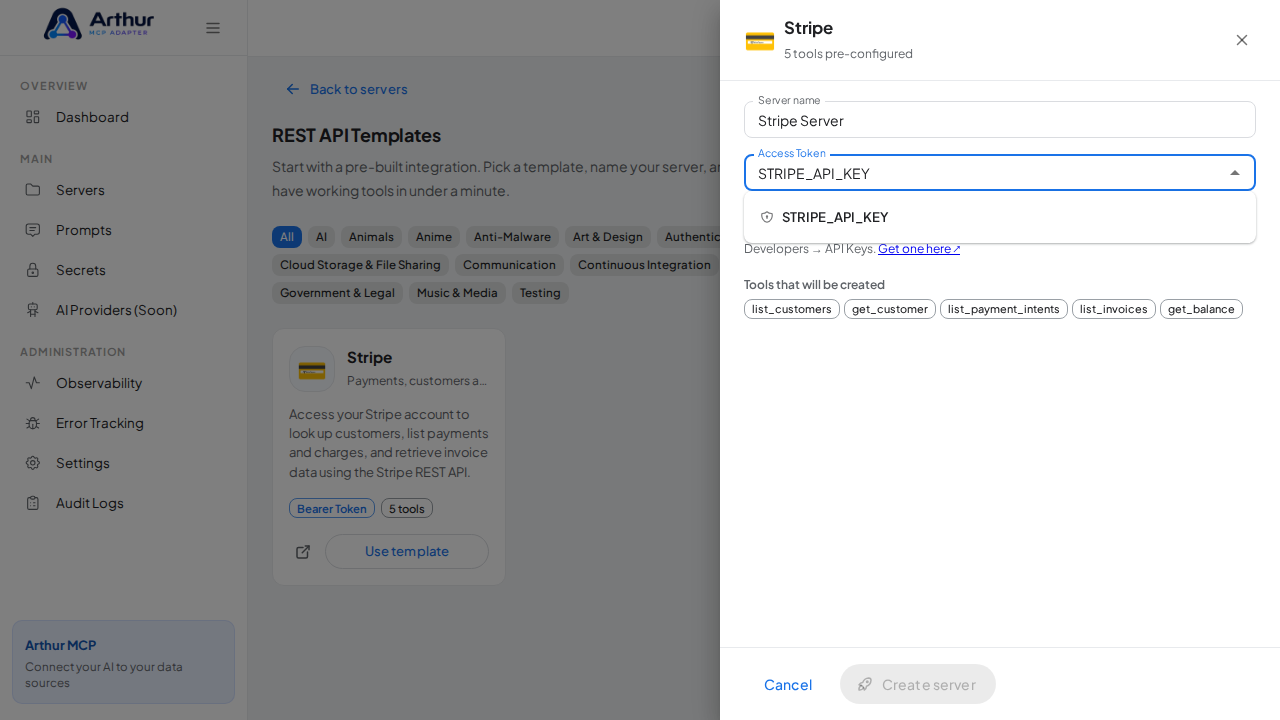Click the rocket icon on Create server
1280x720 pixels.
point(865,684)
